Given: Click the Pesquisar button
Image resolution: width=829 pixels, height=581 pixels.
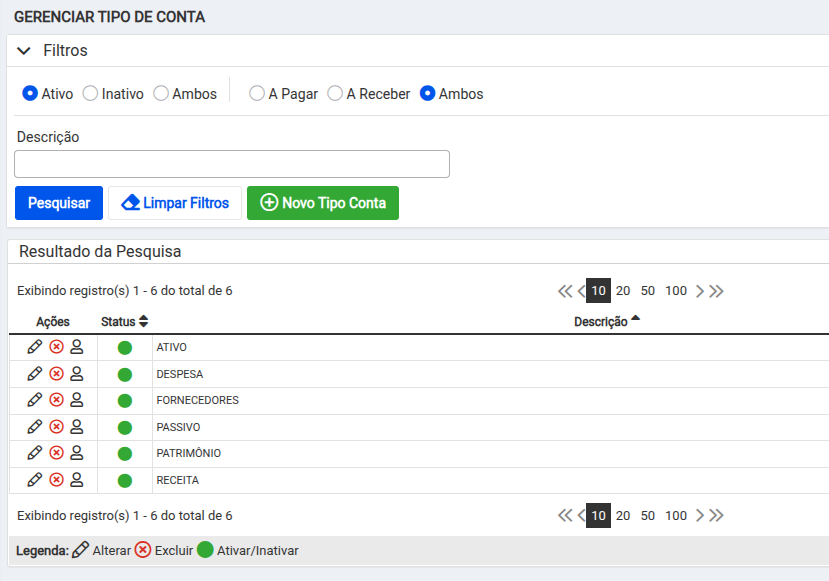Looking at the screenshot, I should coord(59,203).
